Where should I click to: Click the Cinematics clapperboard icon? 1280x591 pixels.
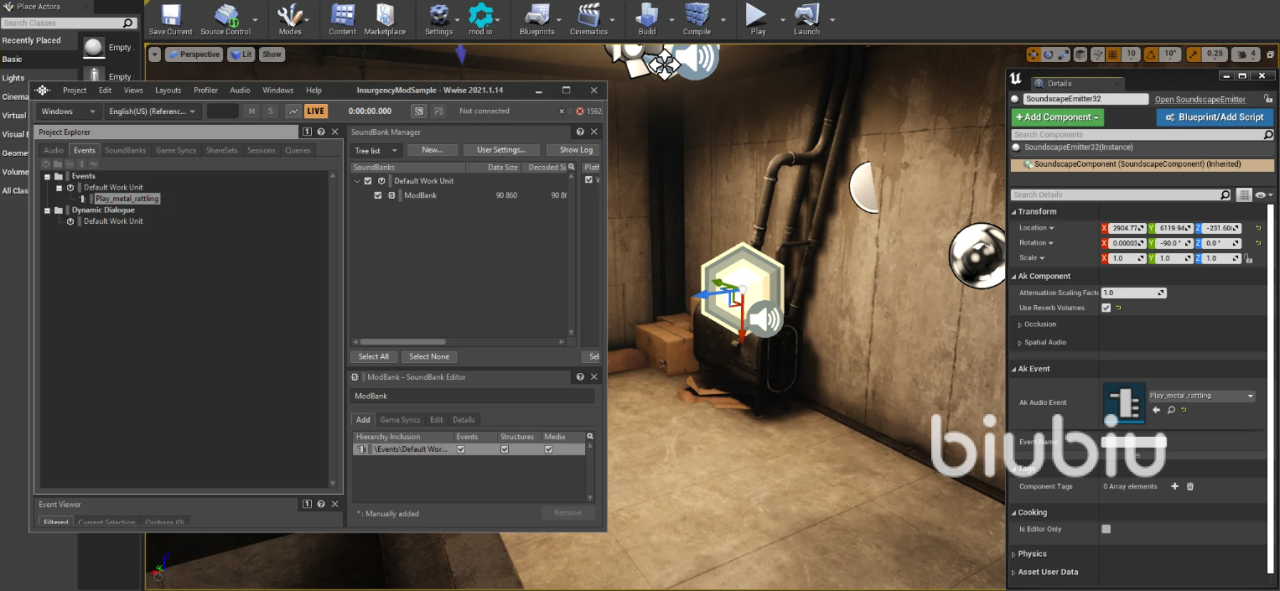tap(589, 16)
